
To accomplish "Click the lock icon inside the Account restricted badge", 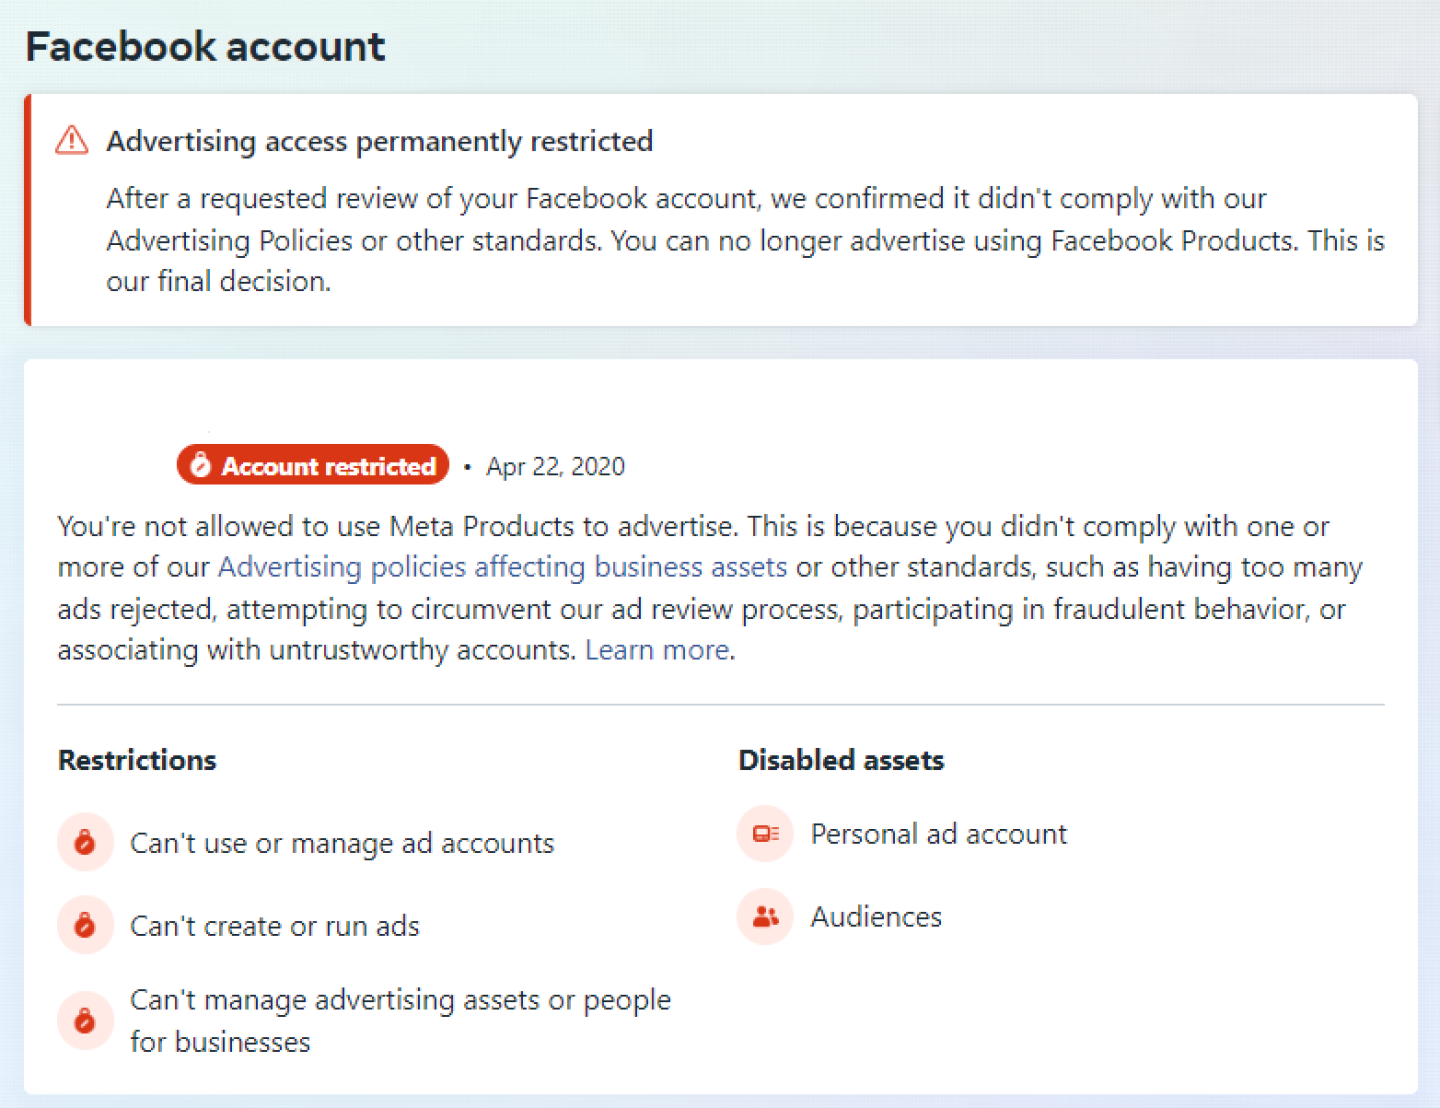I will click(x=201, y=465).
